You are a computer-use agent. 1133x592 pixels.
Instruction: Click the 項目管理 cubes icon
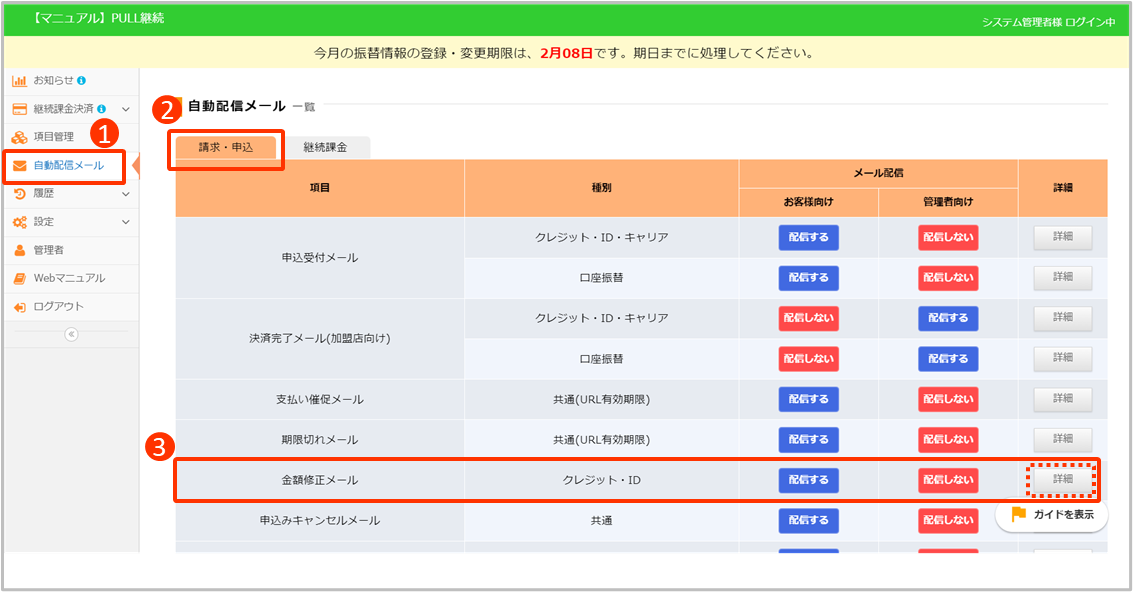pos(19,137)
